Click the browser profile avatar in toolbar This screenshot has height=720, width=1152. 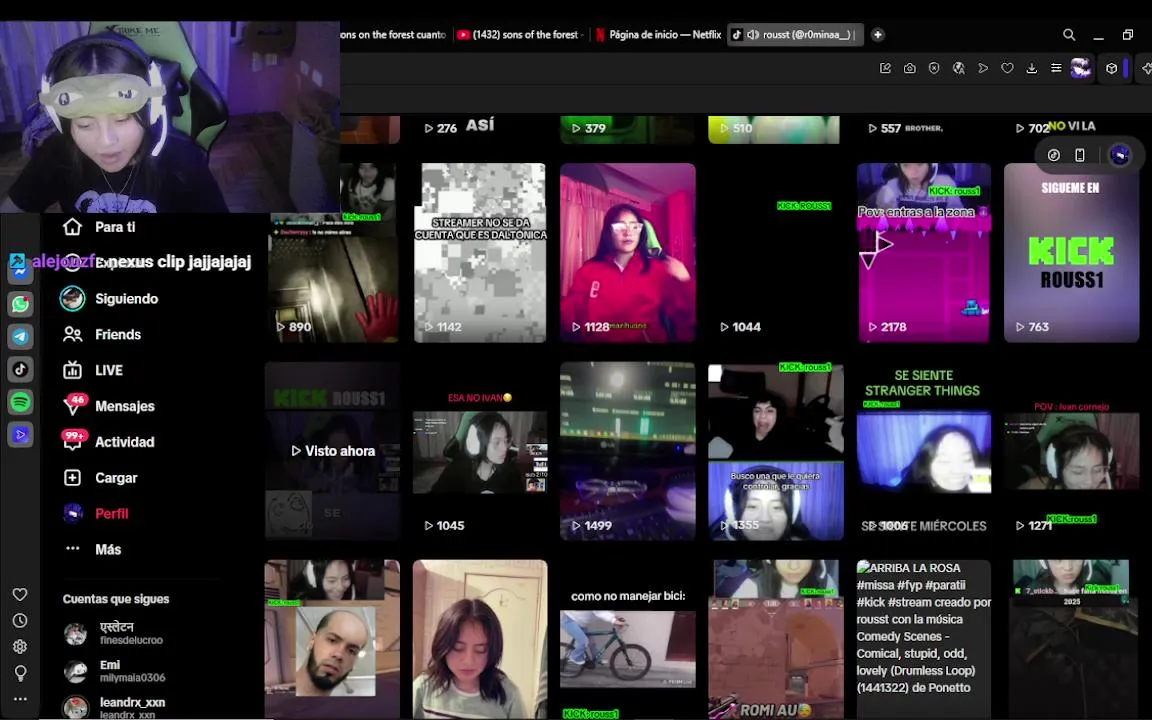click(1081, 68)
